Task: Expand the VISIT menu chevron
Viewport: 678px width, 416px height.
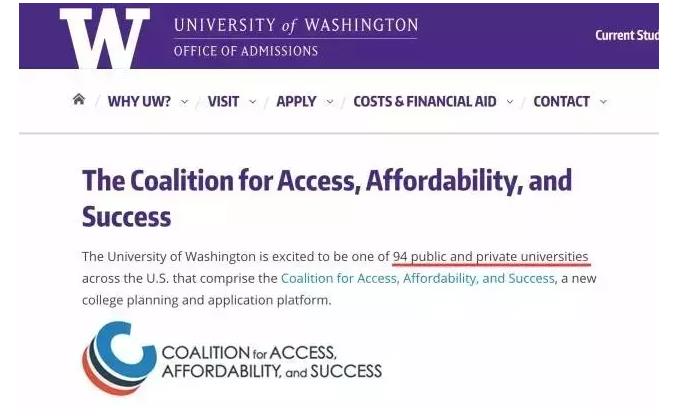Action: pos(253,102)
